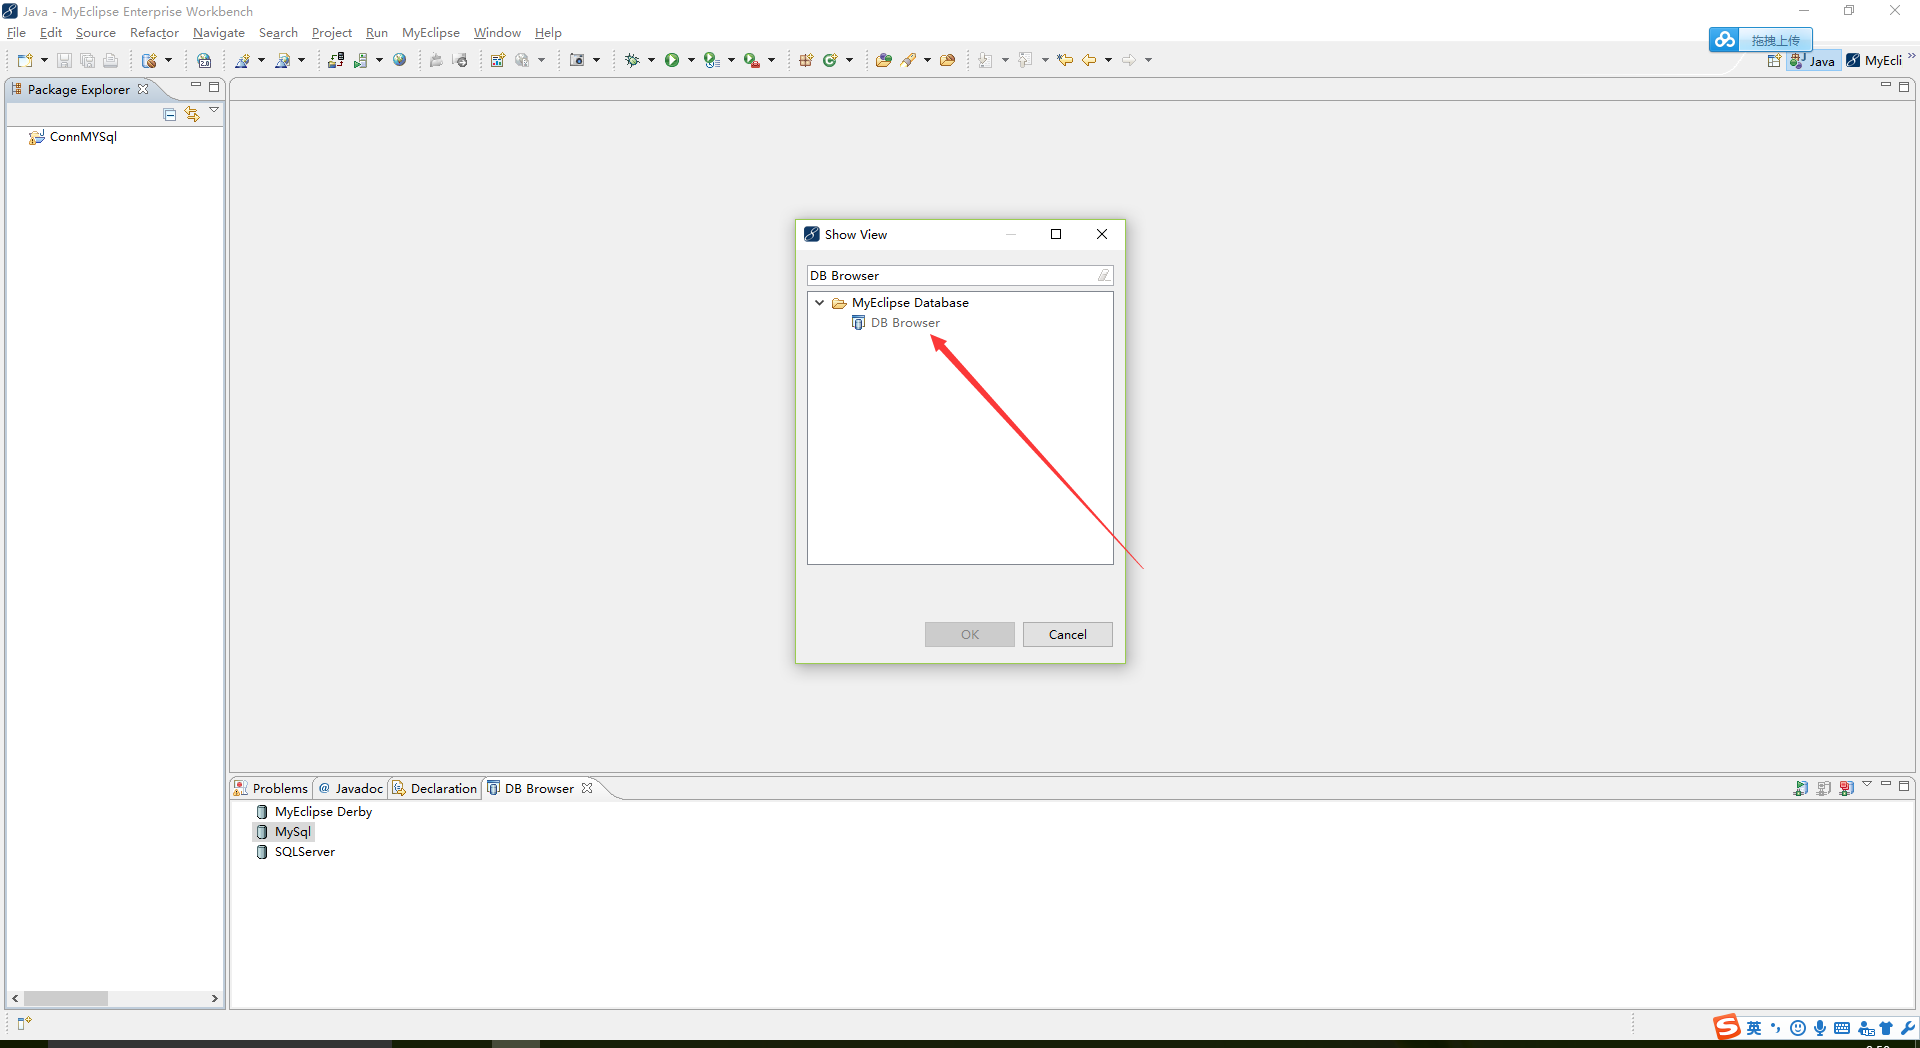
Task: Open the Refactor menu
Action: tap(154, 33)
